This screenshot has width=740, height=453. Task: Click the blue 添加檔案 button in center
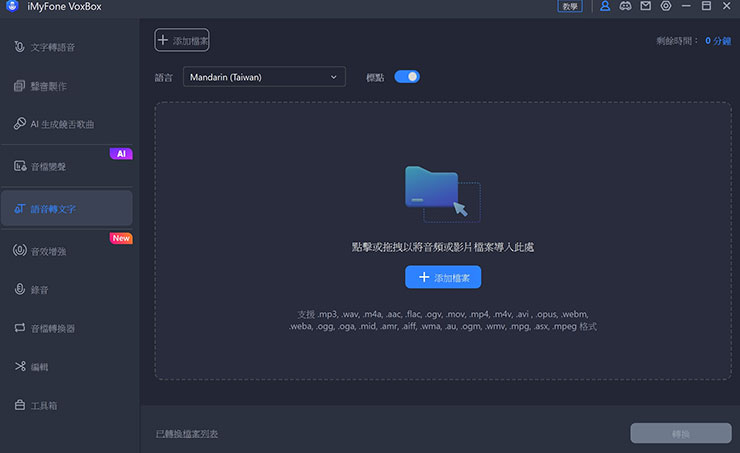coord(443,277)
